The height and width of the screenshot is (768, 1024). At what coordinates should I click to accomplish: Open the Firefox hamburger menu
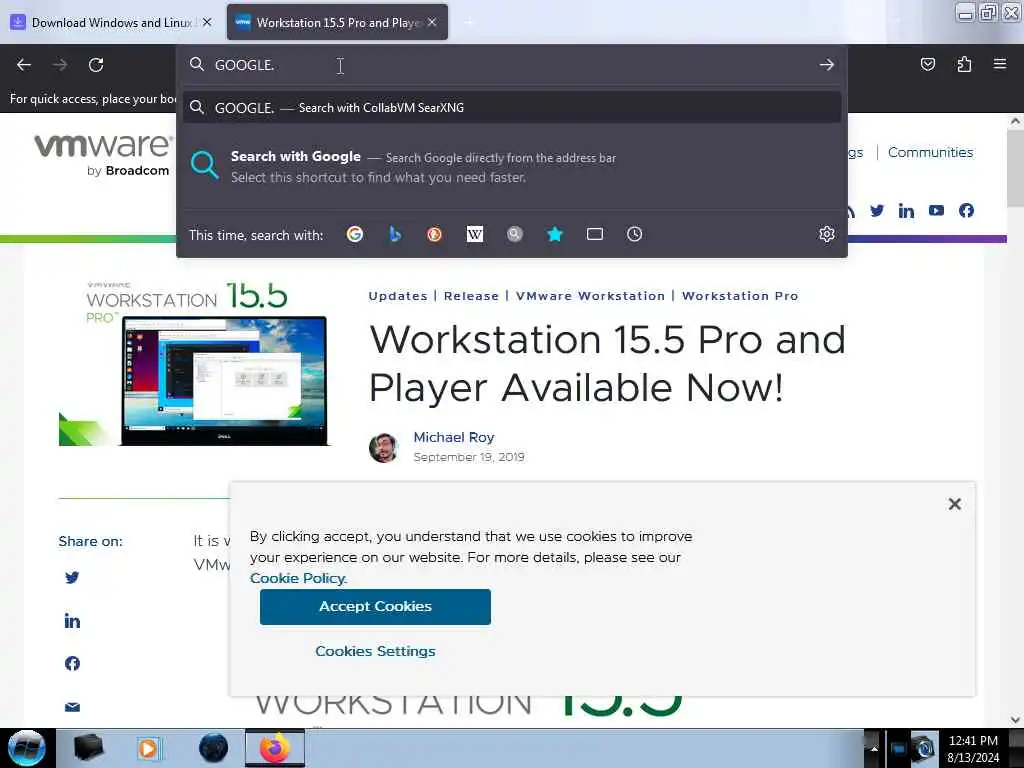[x=999, y=64]
